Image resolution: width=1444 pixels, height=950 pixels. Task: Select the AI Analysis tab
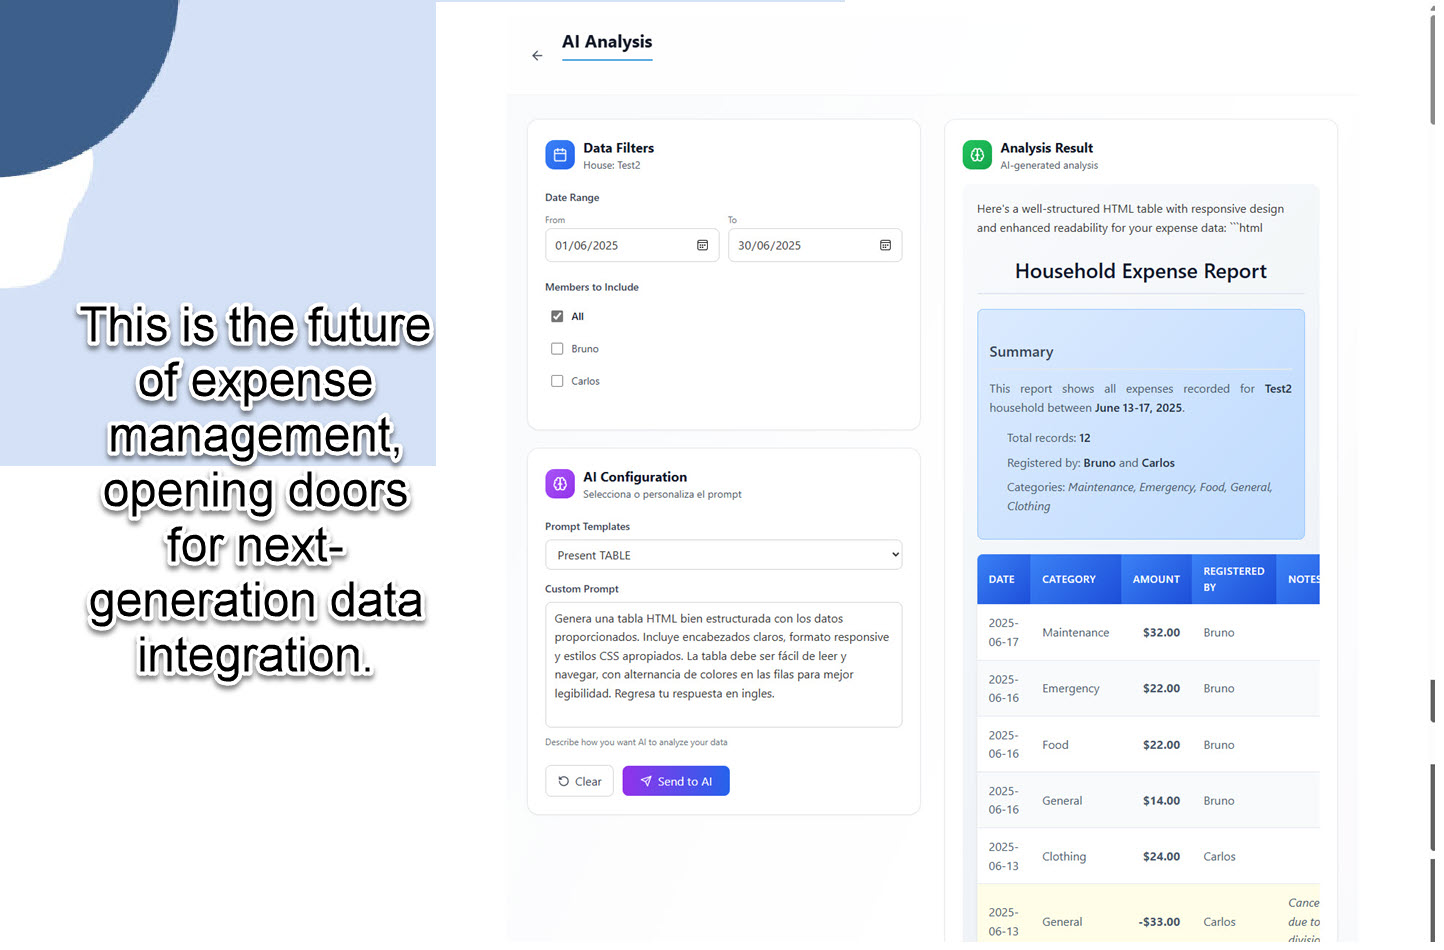(x=607, y=42)
